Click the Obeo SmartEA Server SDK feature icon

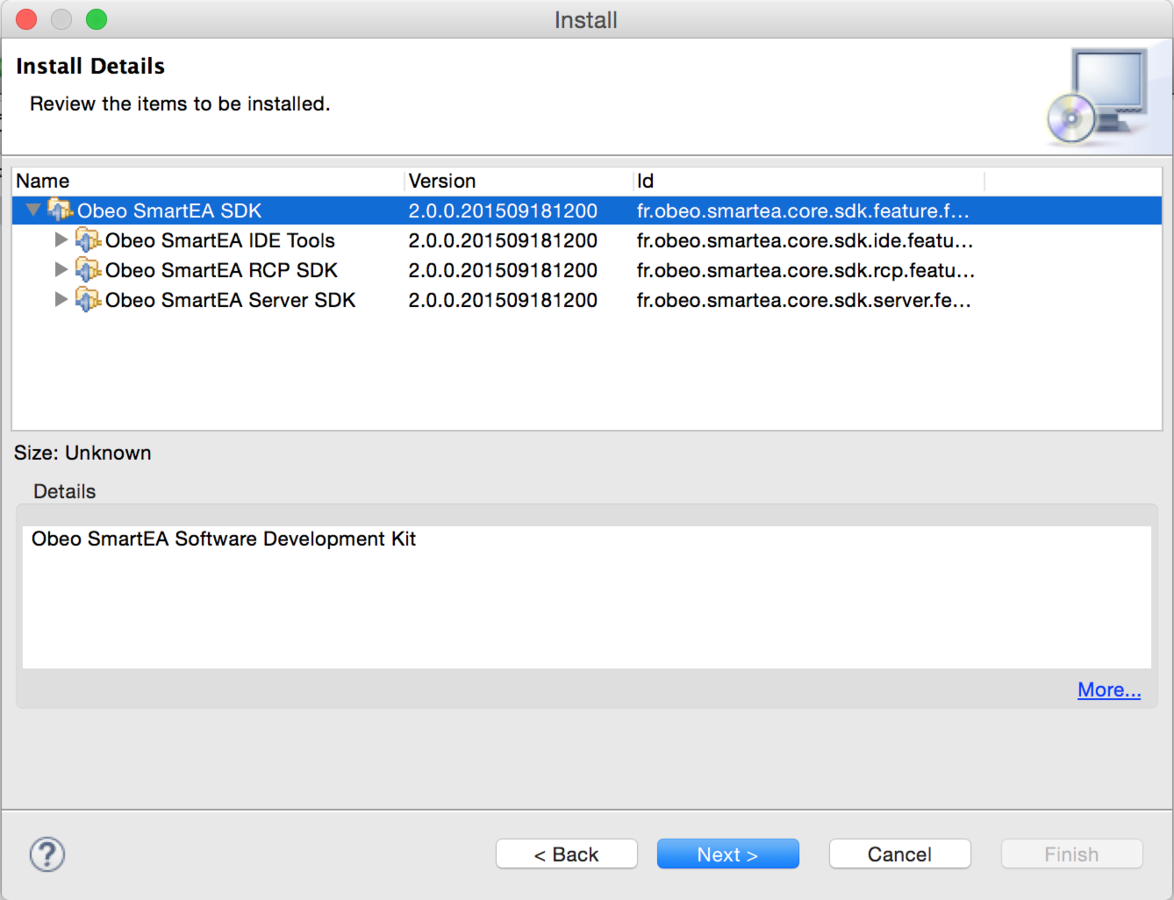pos(88,300)
